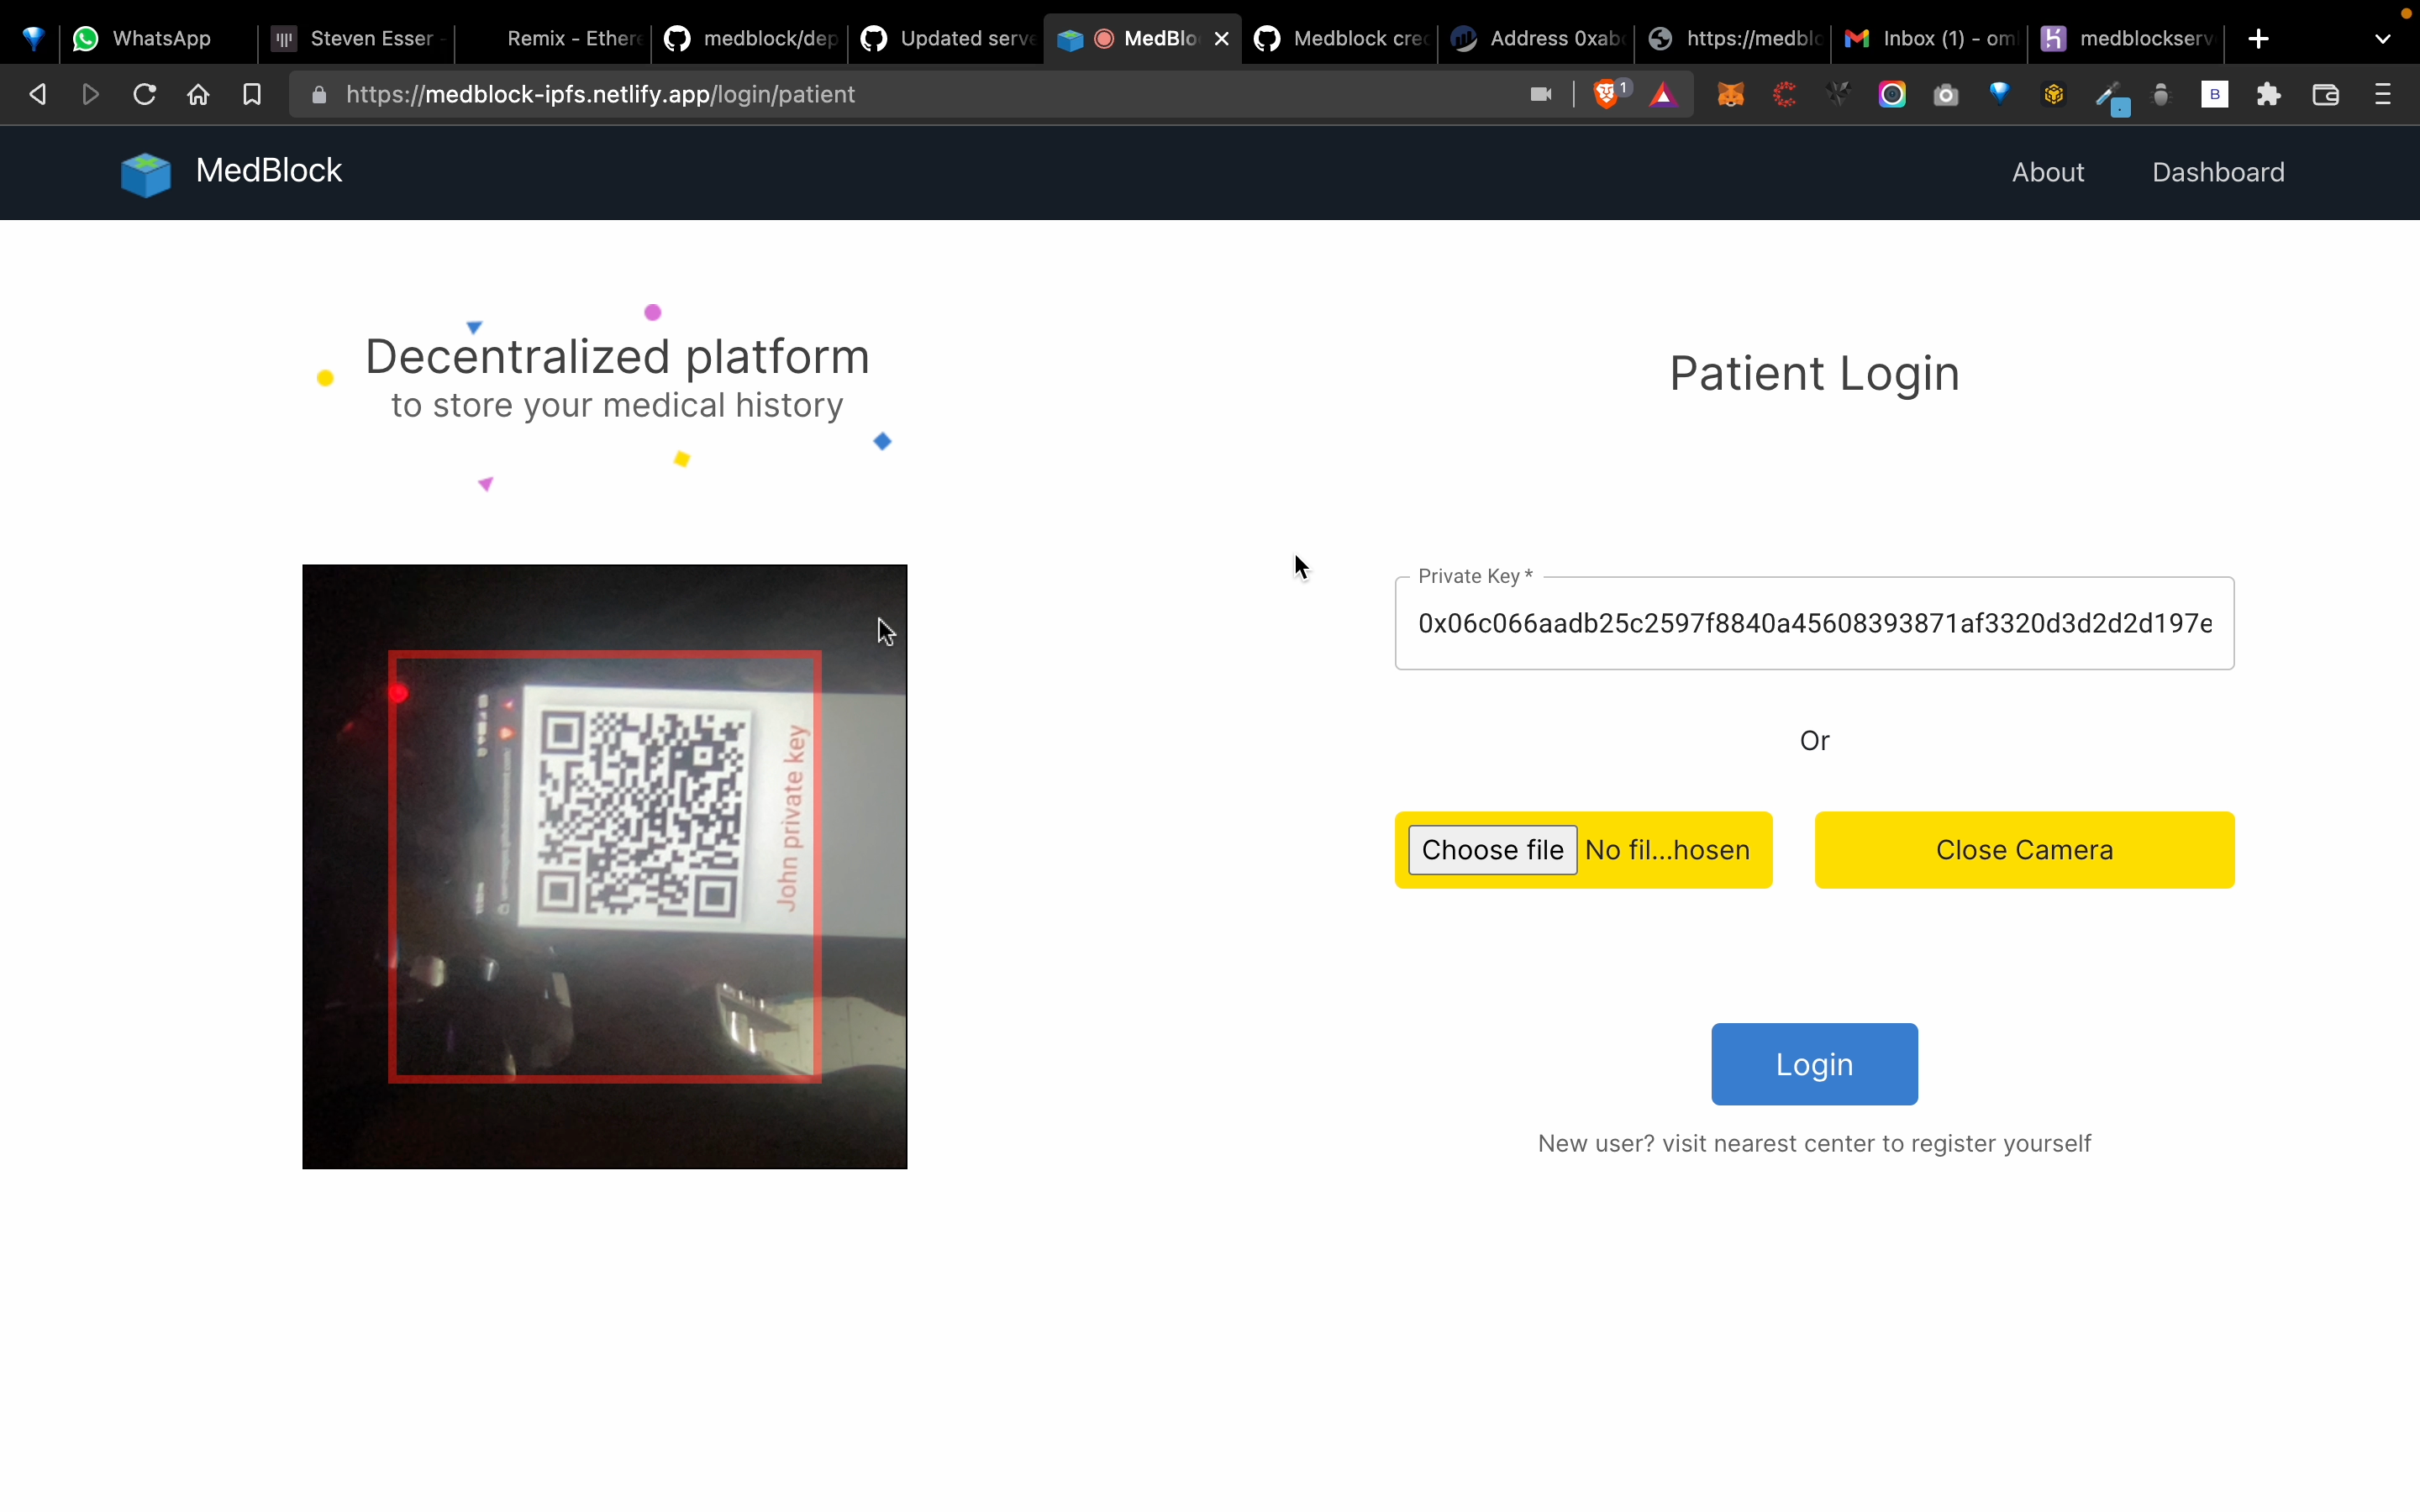
Task: Click Choose file to upload key
Action: 1492,850
